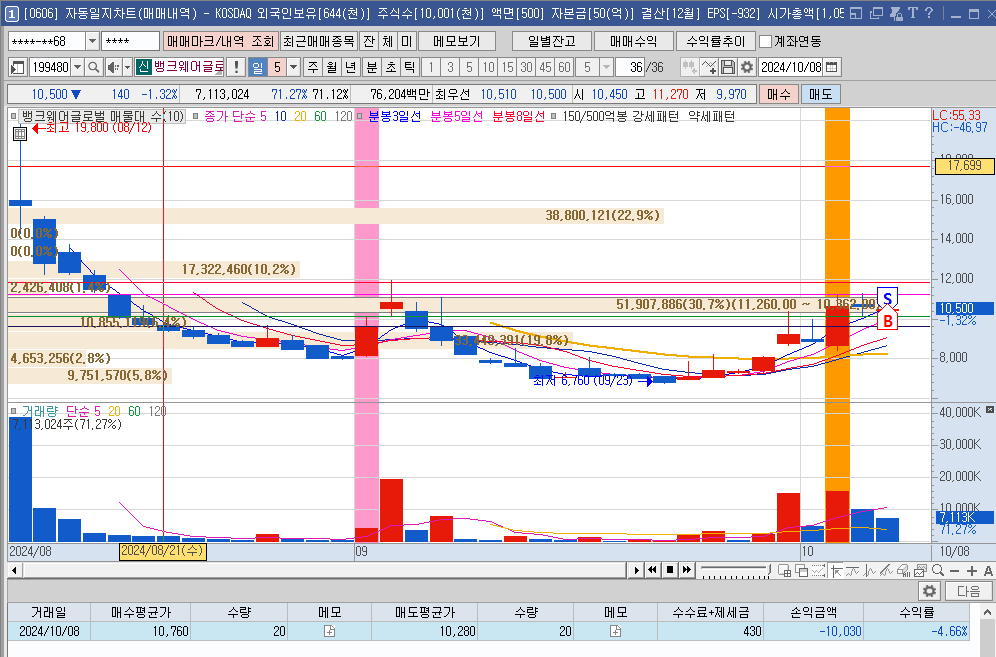Click the play button under the chart
The image size is (996, 657).
[636, 570]
